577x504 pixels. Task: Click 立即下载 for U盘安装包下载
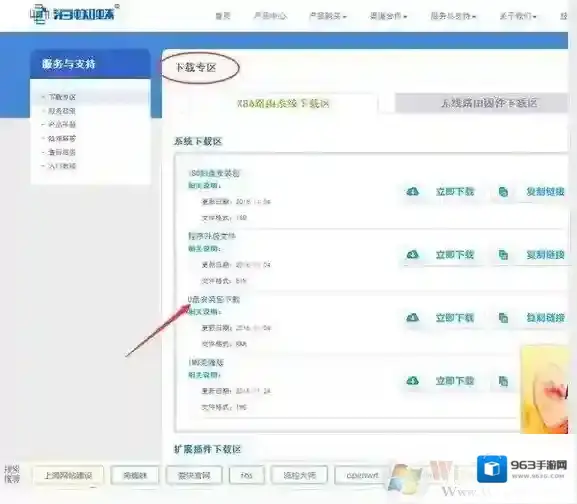tap(455, 318)
